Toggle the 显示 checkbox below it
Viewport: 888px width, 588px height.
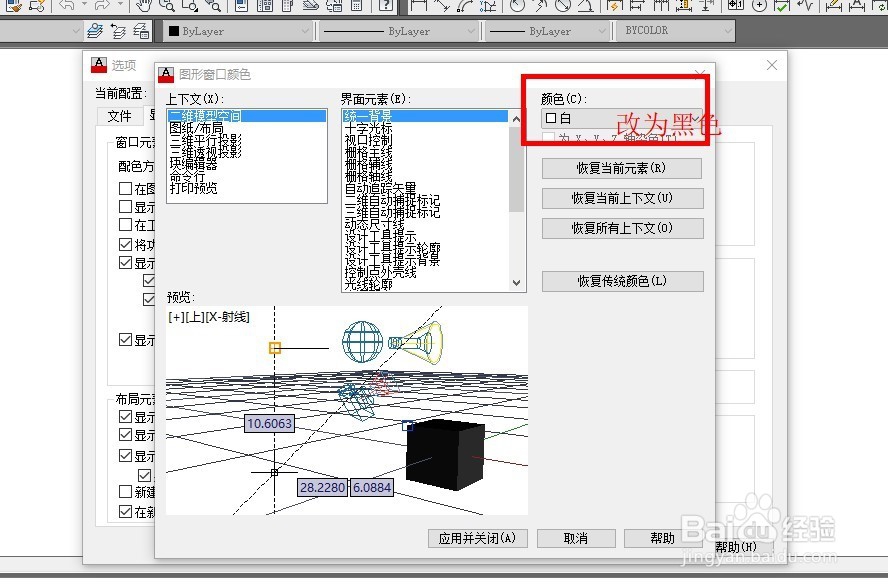click(125, 262)
